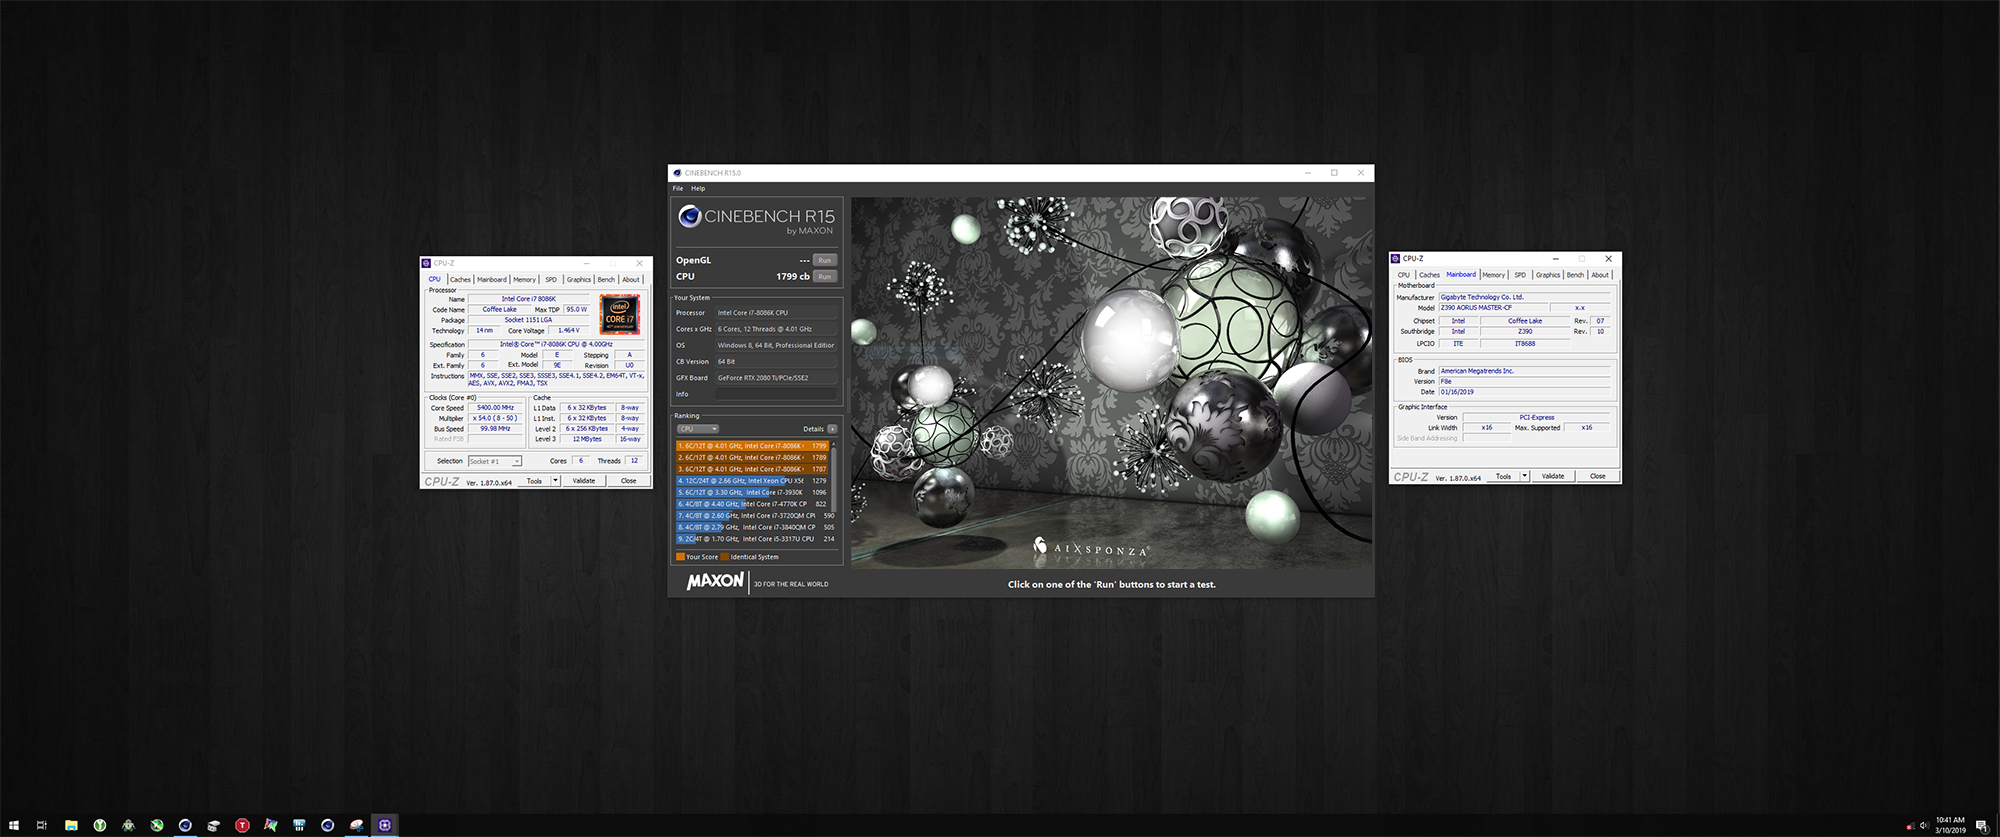Switch to the Memory tab in left CPU-Z
The image size is (2000, 837).
524,280
